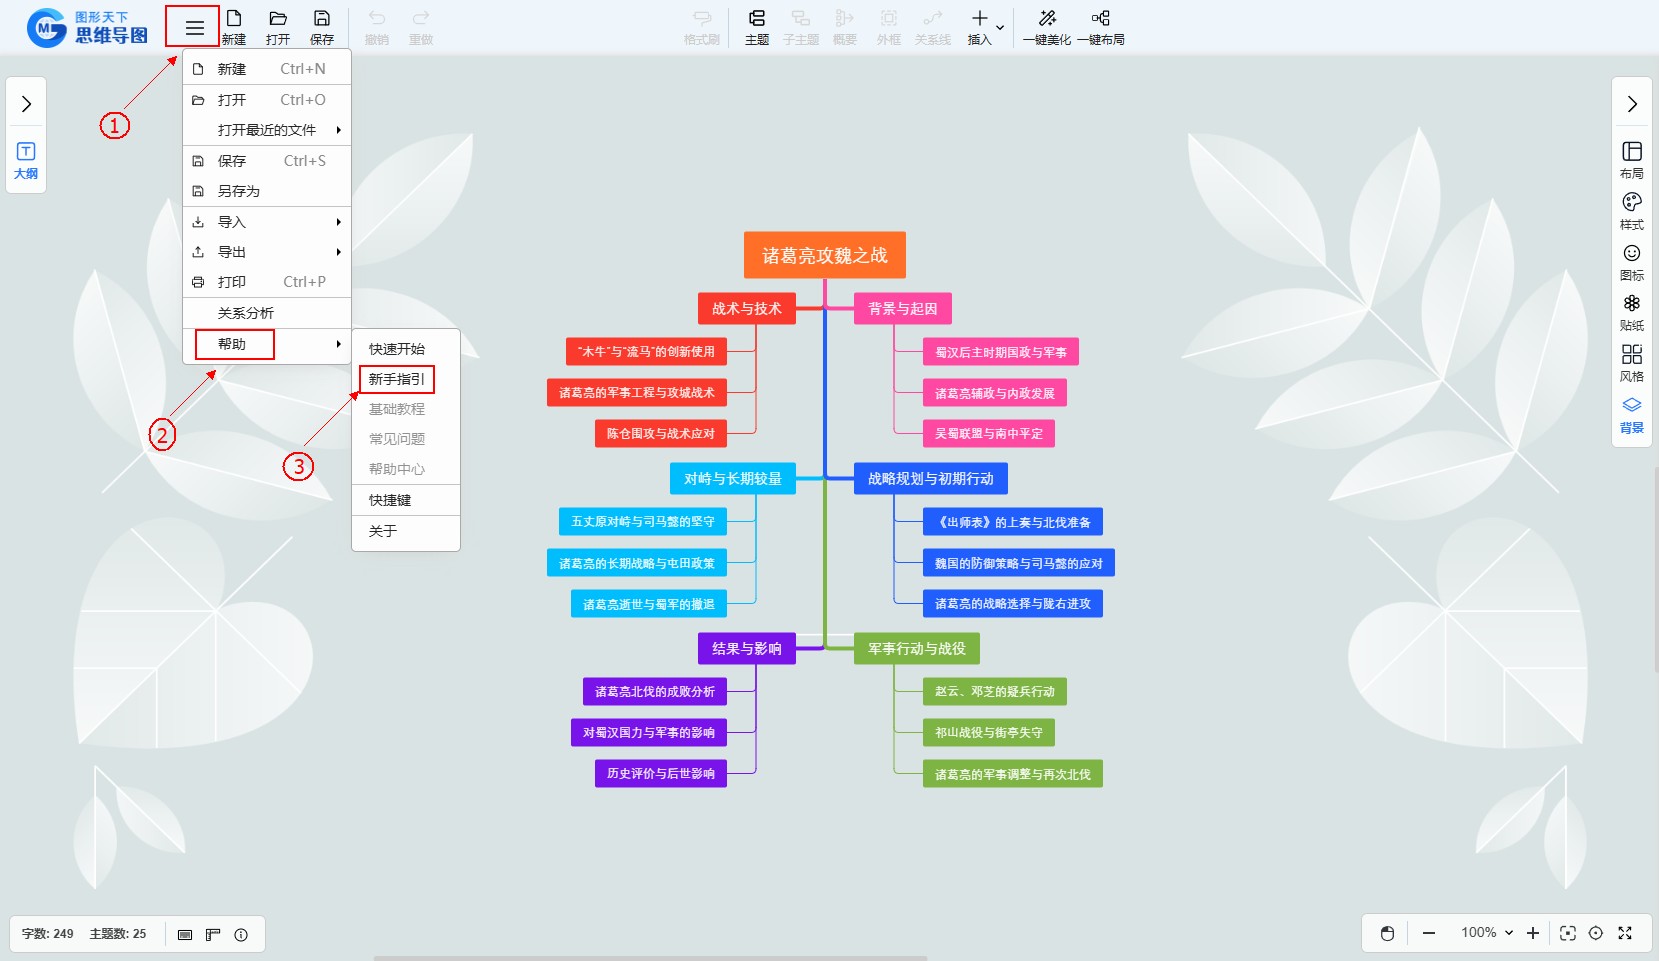
Task: Click the hamburger main menu icon
Action: (x=194, y=28)
